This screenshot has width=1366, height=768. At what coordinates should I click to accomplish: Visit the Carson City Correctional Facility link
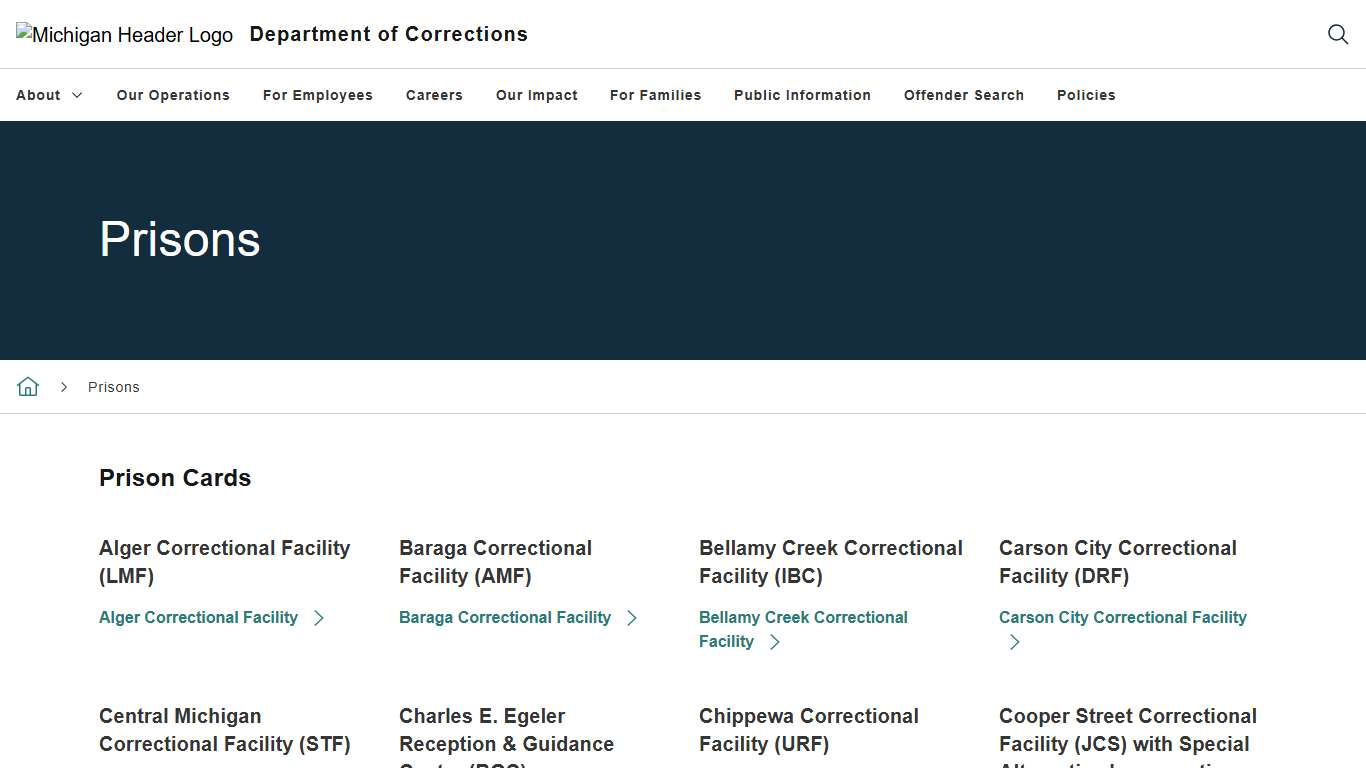pyautogui.click(x=1122, y=618)
